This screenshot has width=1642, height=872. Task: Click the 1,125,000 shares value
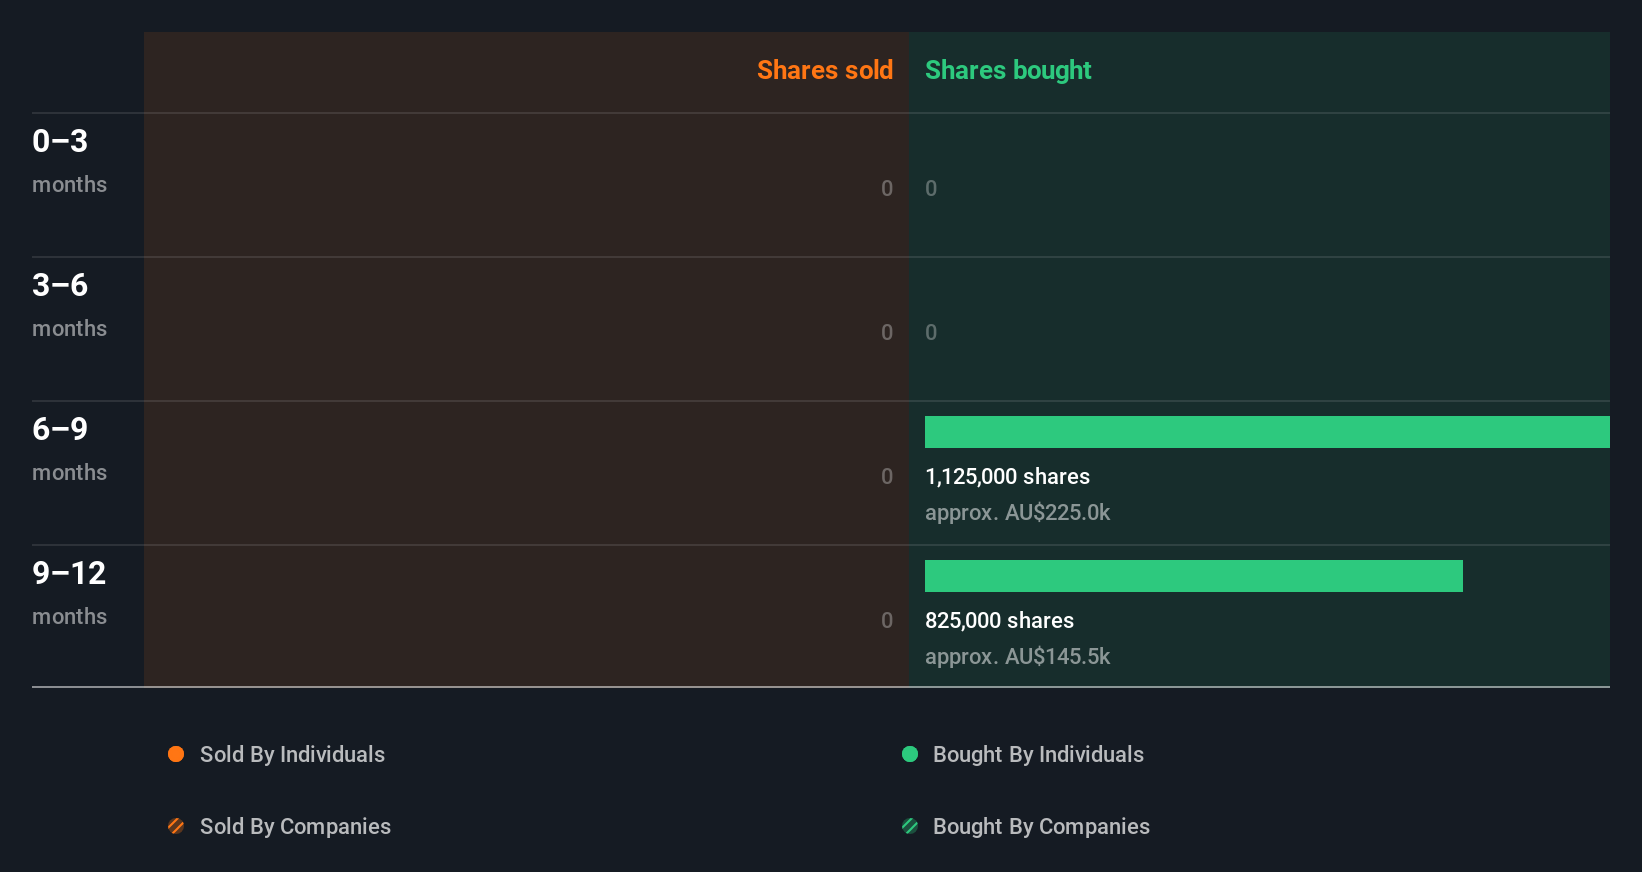point(1007,476)
